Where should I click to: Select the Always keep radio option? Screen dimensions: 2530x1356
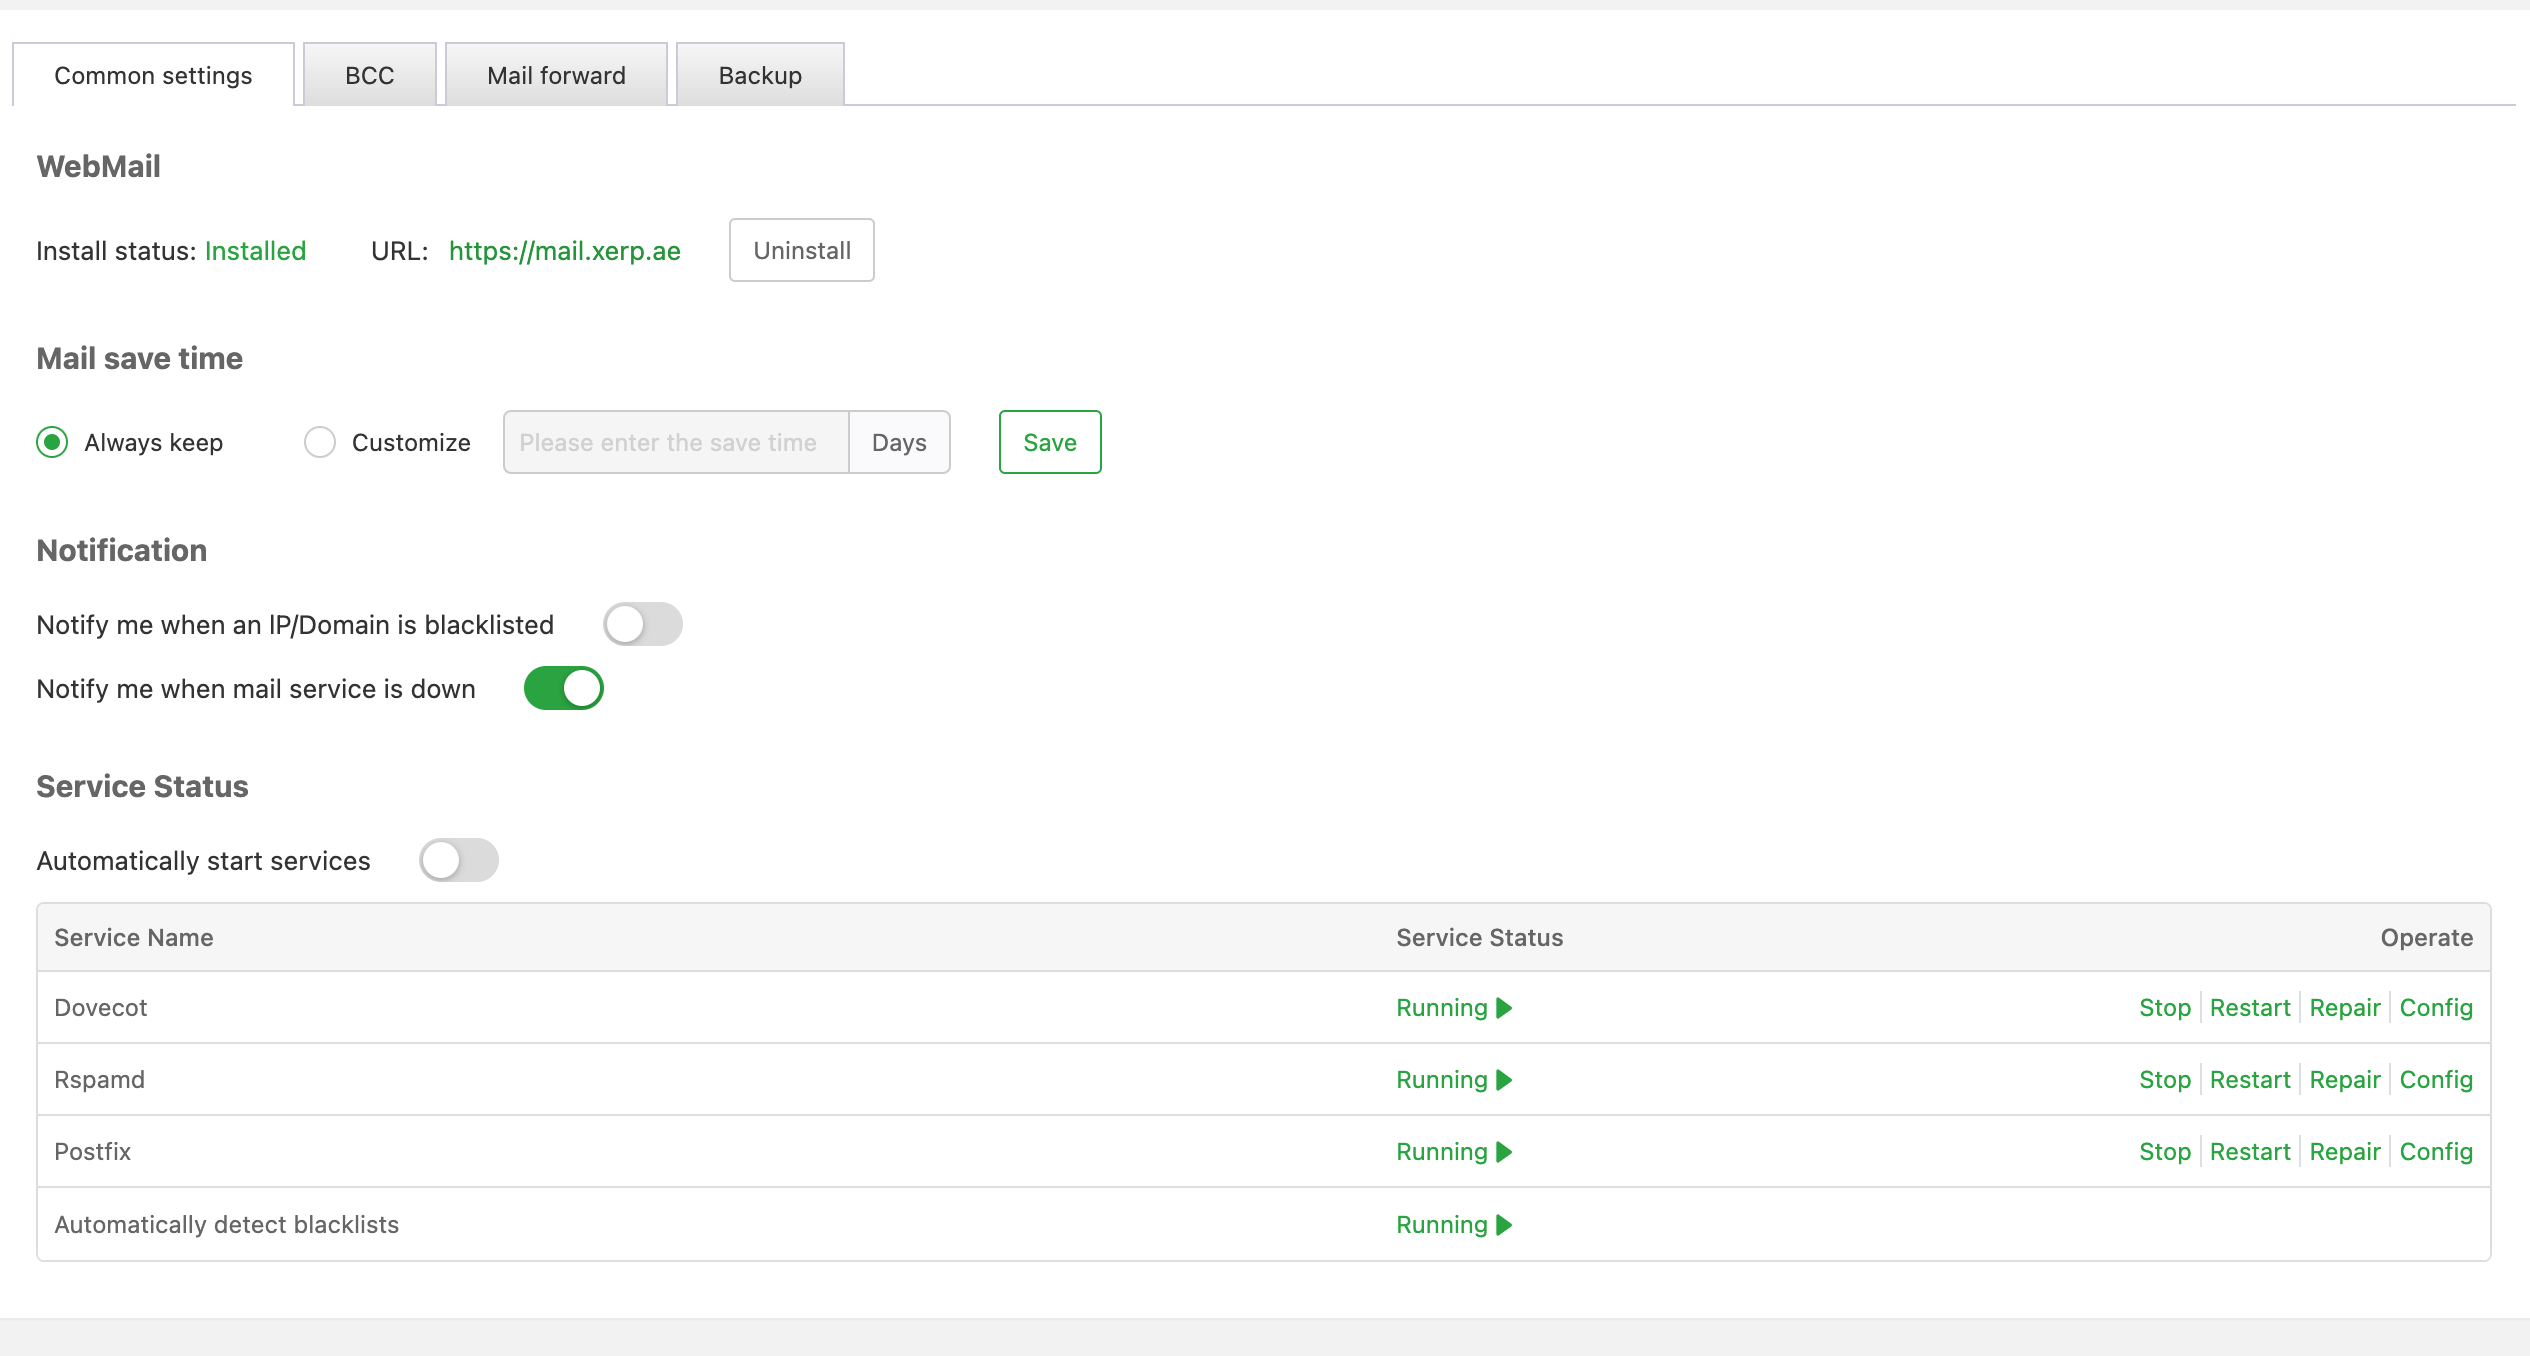[x=52, y=442]
